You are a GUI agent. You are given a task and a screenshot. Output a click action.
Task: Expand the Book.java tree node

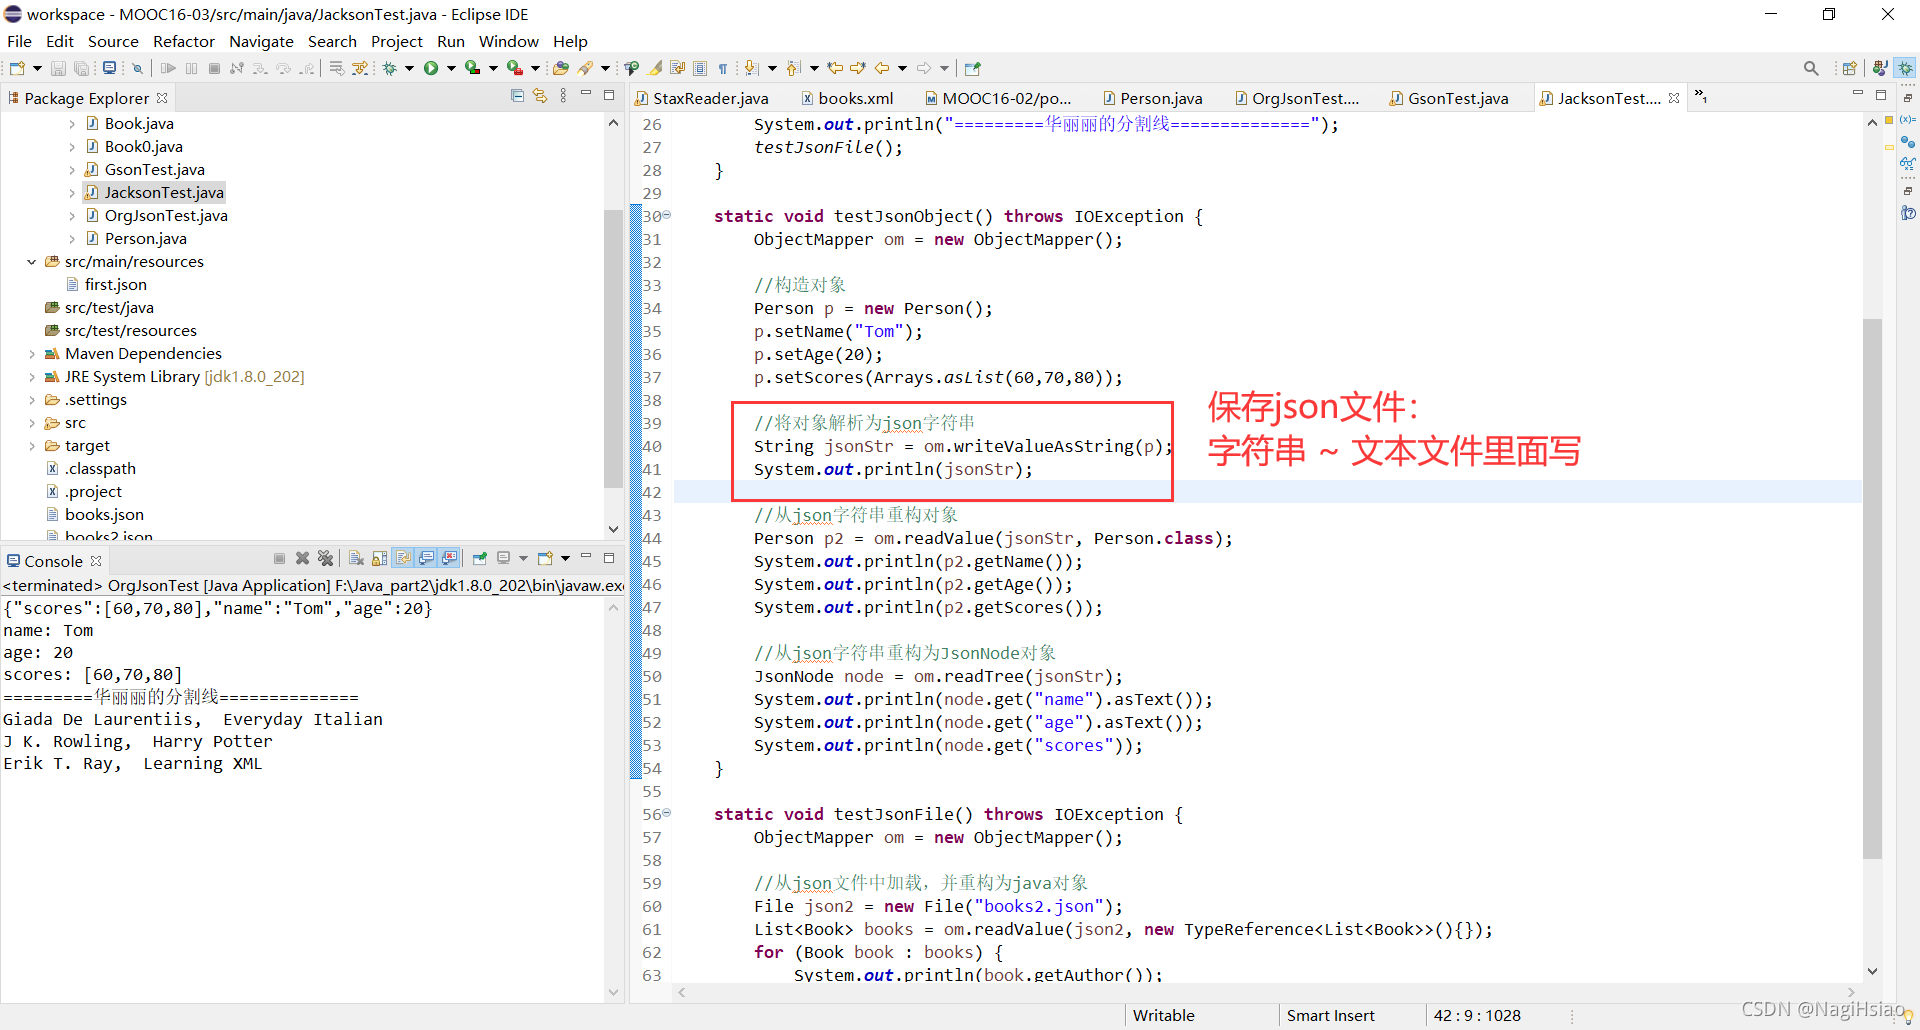click(x=72, y=124)
